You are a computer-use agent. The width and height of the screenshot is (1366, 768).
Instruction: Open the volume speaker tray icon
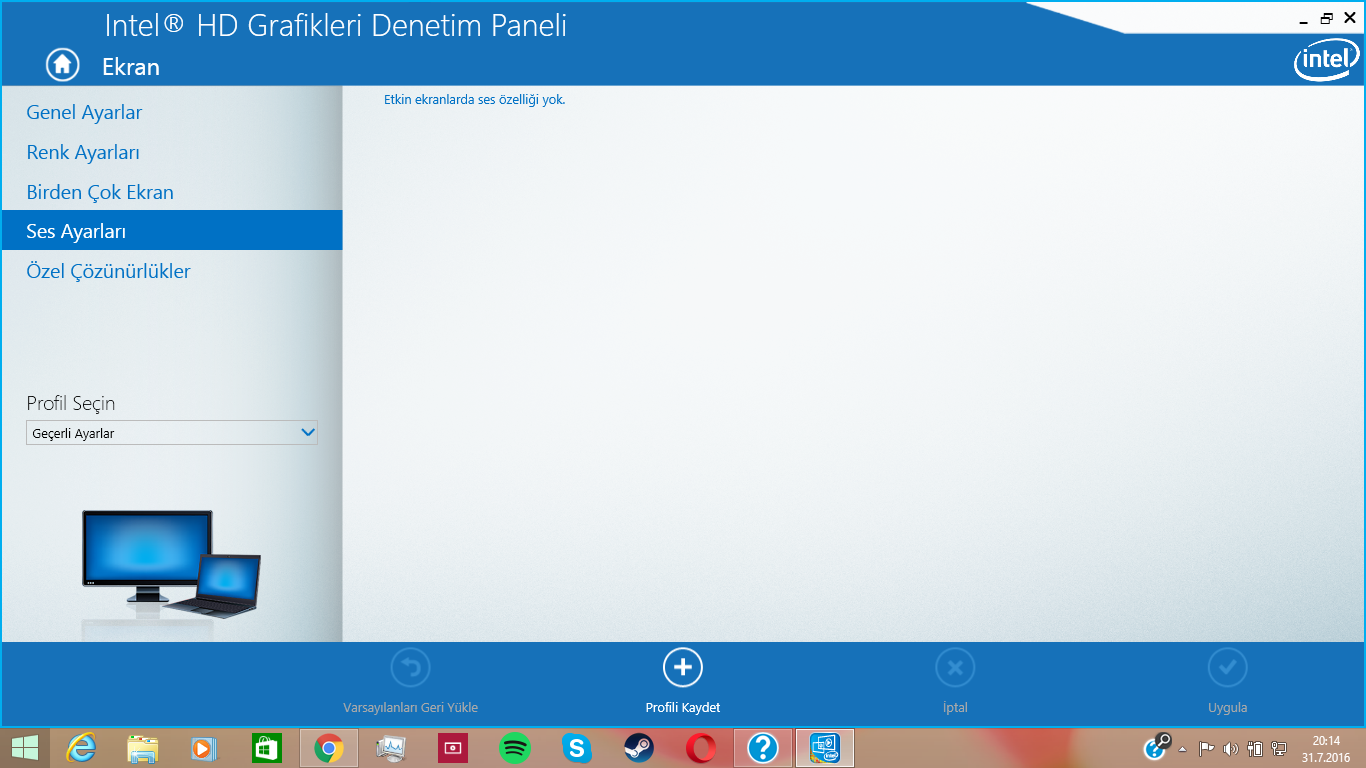(x=1231, y=749)
